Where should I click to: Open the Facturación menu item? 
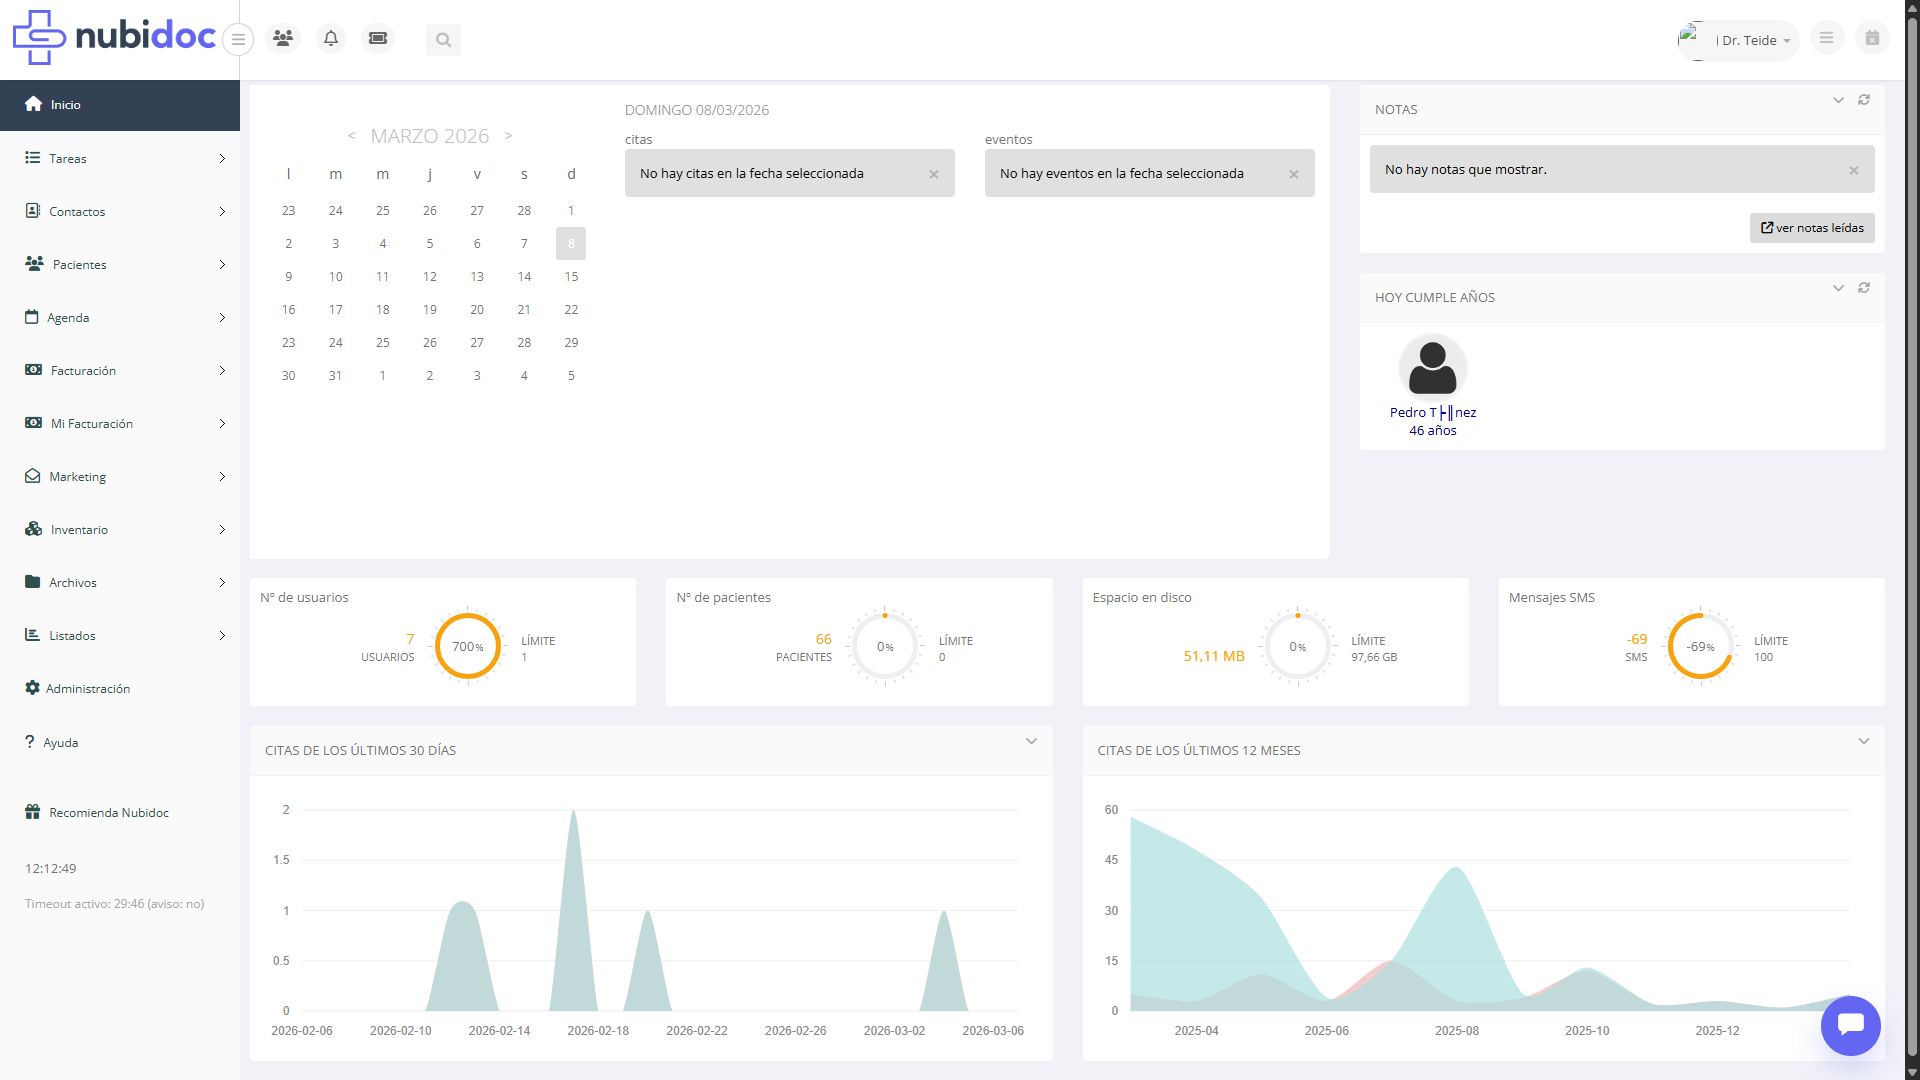pyautogui.click(x=120, y=370)
